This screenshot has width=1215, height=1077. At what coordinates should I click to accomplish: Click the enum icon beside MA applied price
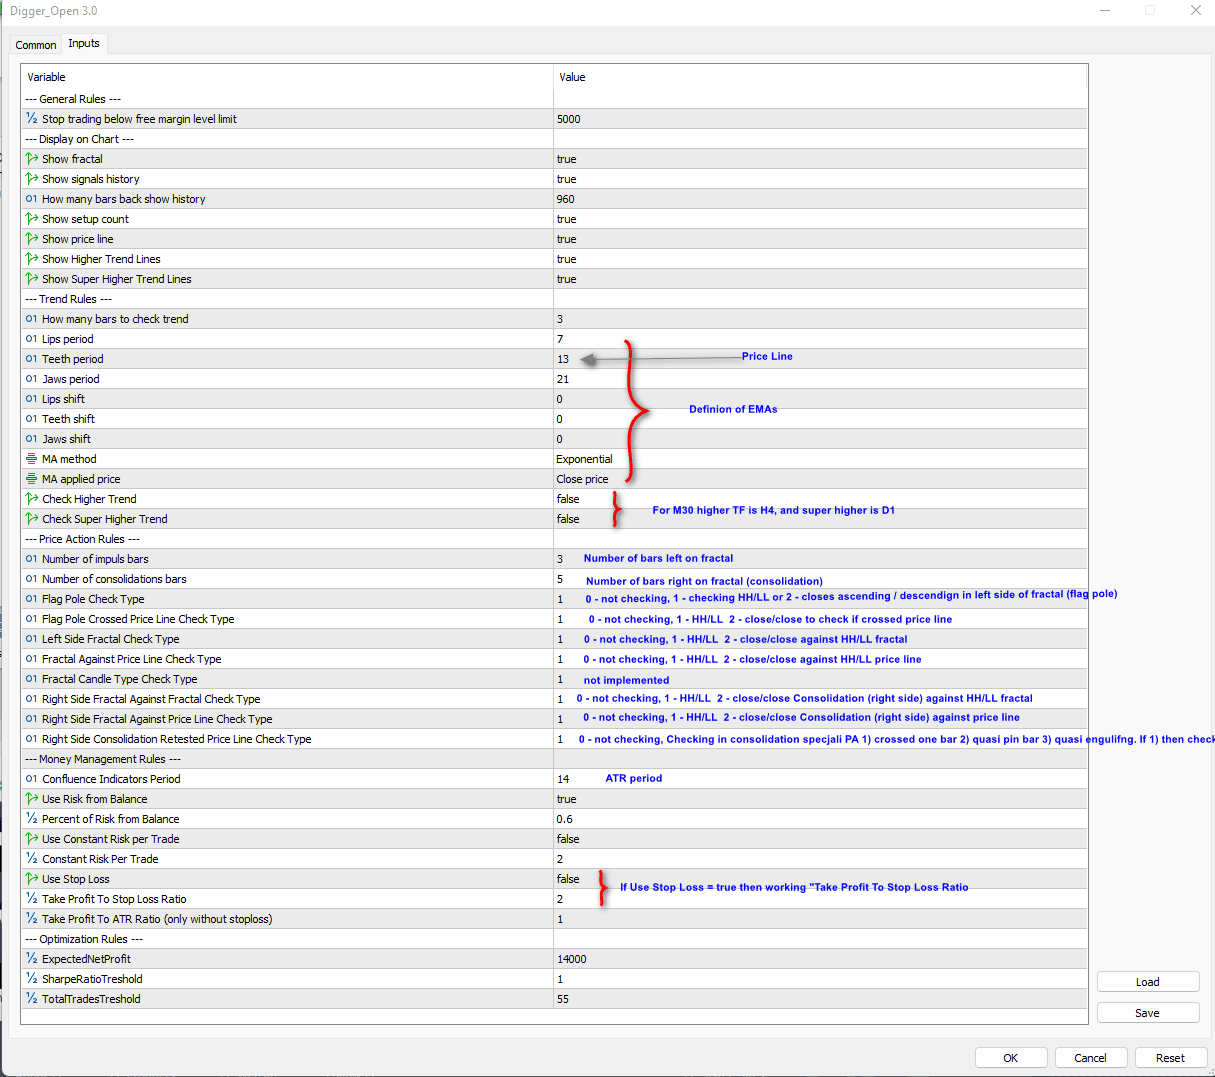tap(32, 479)
